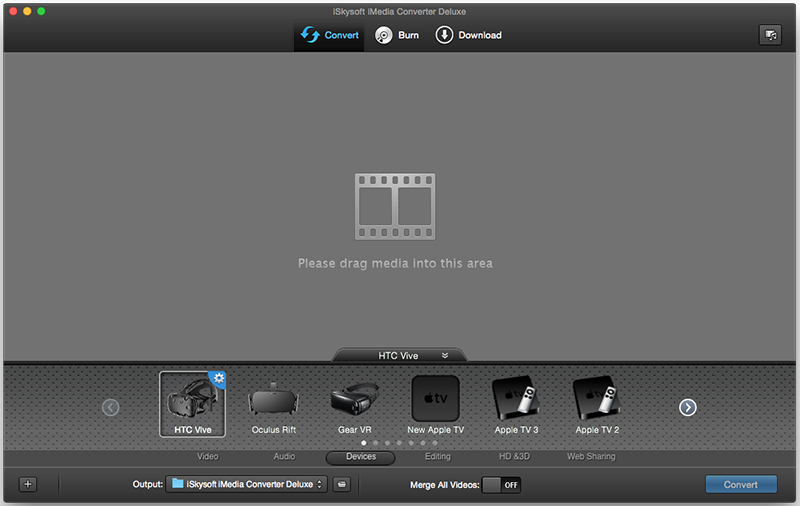
Task: Click the media drop area film icon
Action: click(395, 206)
